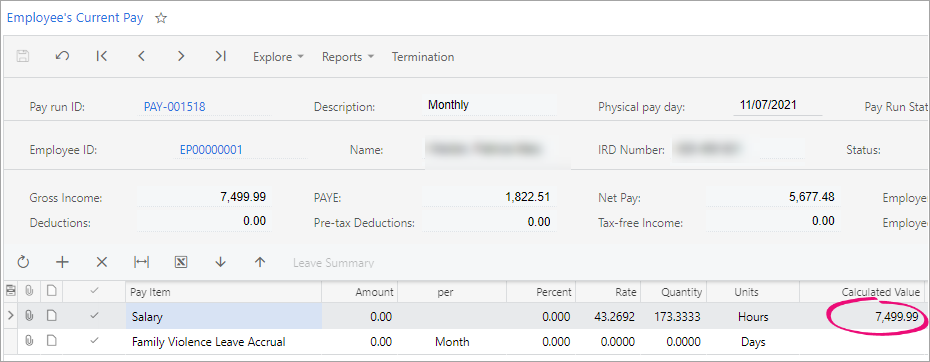
Task: Delete the selected pay item row
Action: (102, 262)
